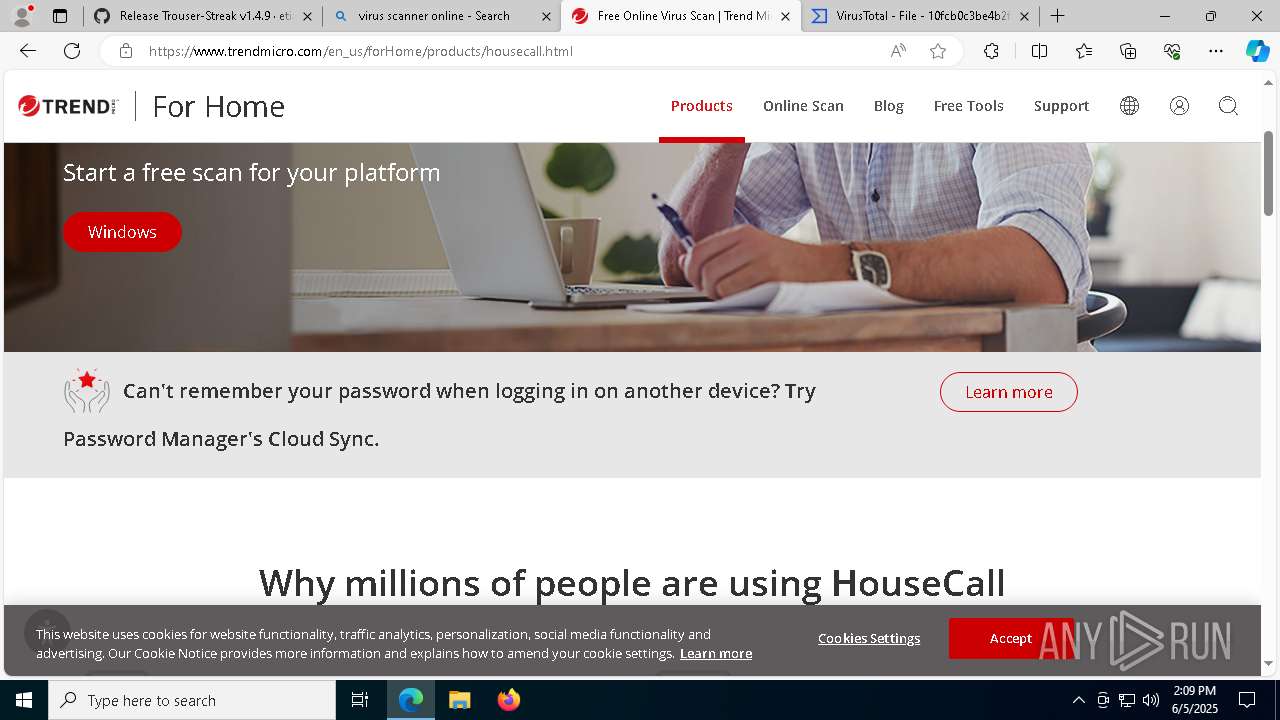Click Learn more about Password Manager
Screen dimensions: 1280x720
[1008, 392]
